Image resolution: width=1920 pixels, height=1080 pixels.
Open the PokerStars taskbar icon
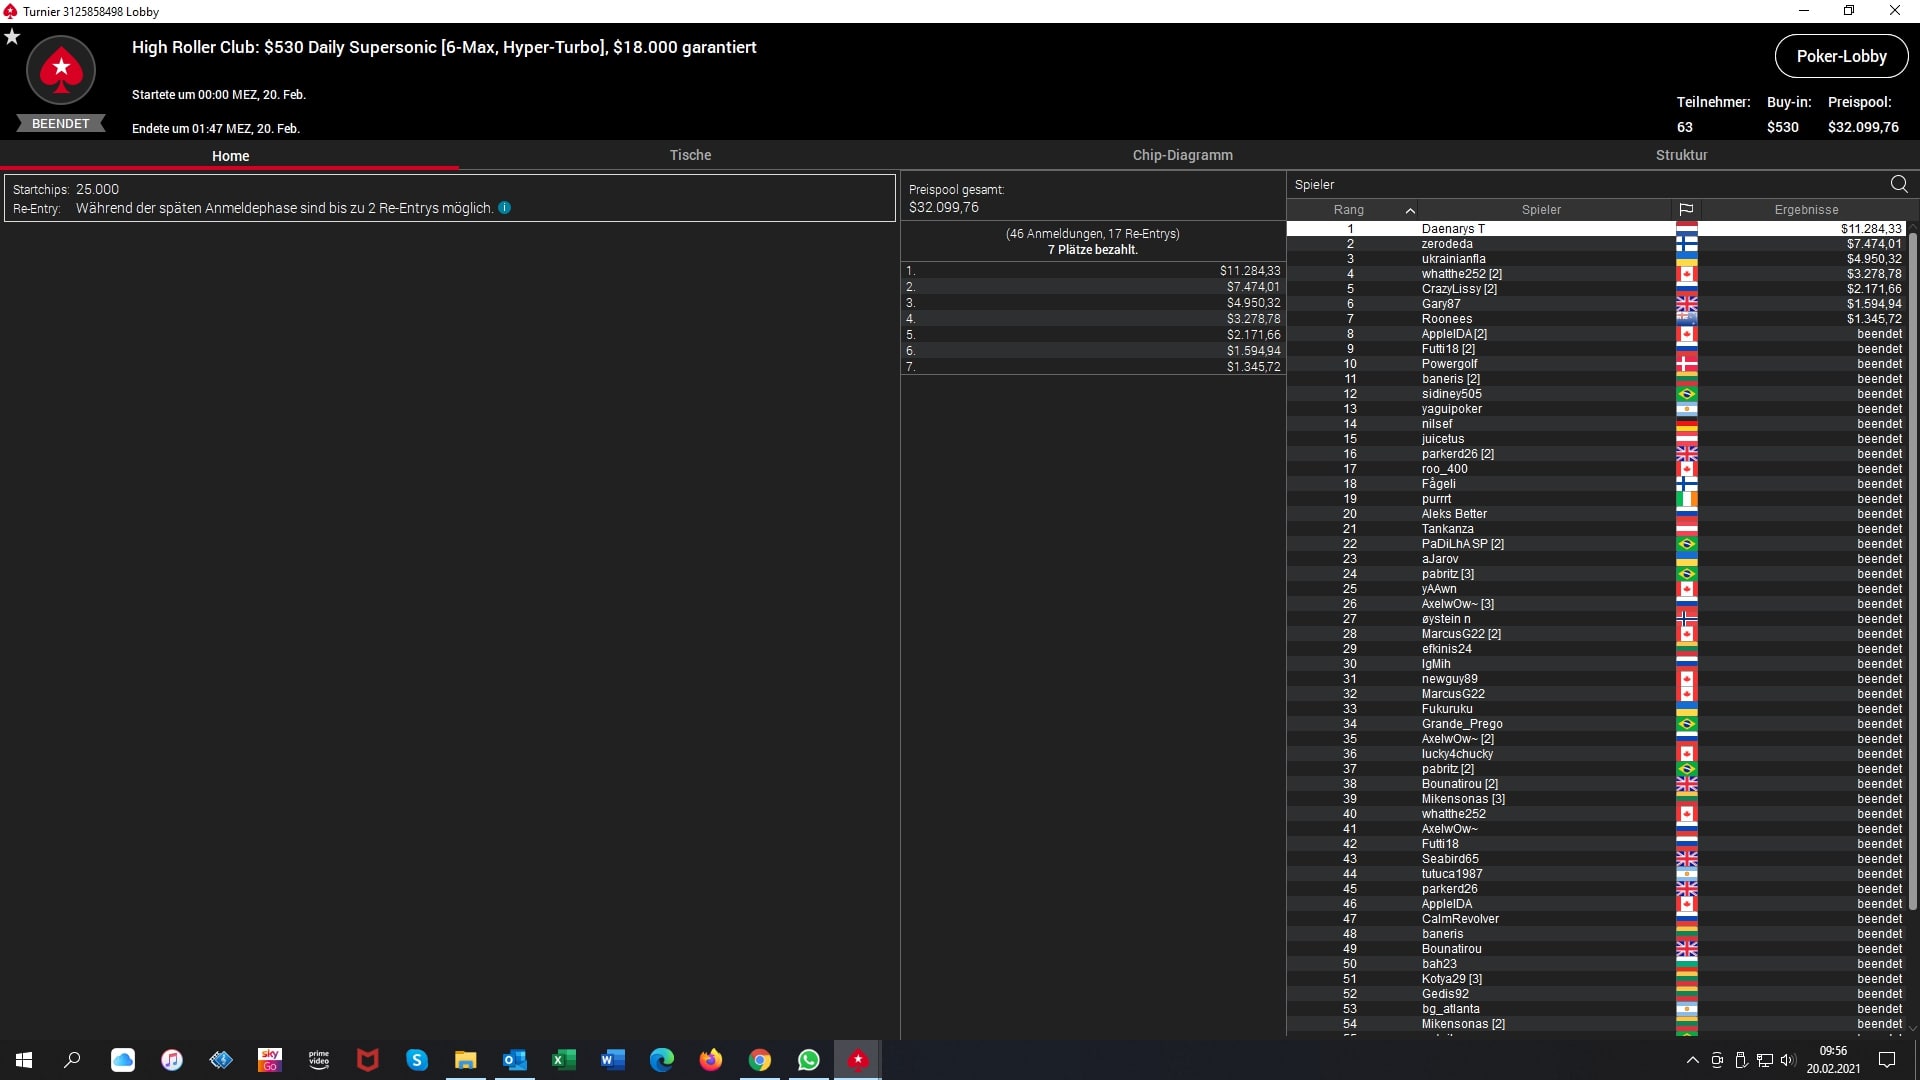coord(858,1060)
